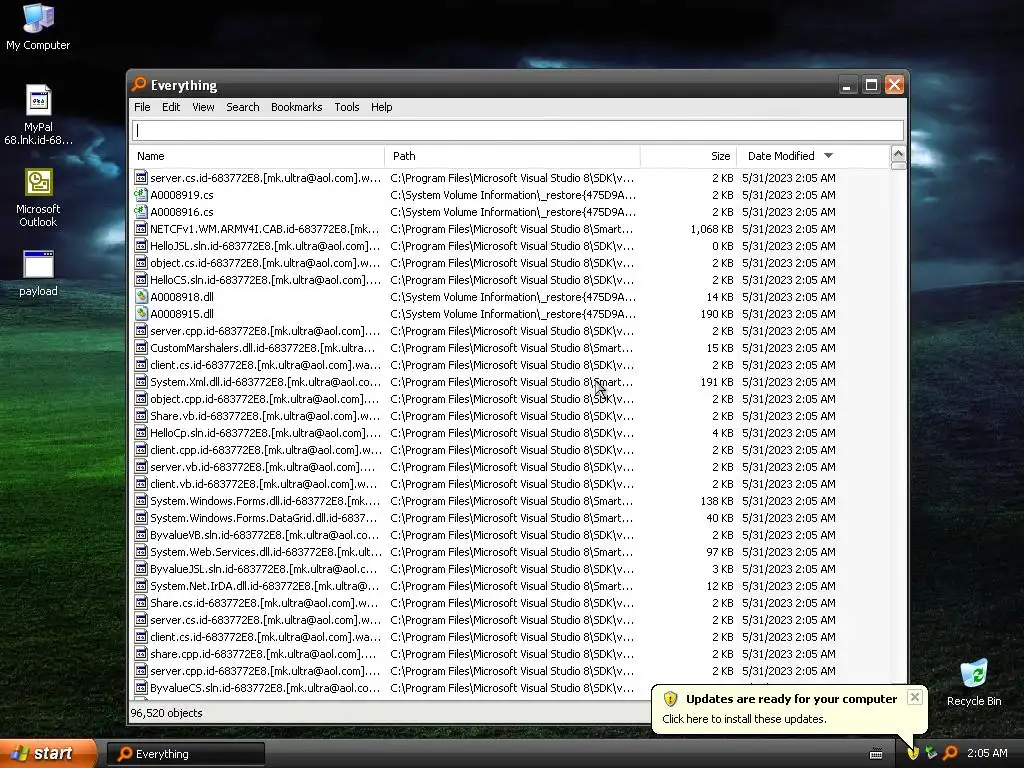Sort by Date Modified column header
Image resolution: width=1024 pixels, height=768 pixels.
coord(813,156)
